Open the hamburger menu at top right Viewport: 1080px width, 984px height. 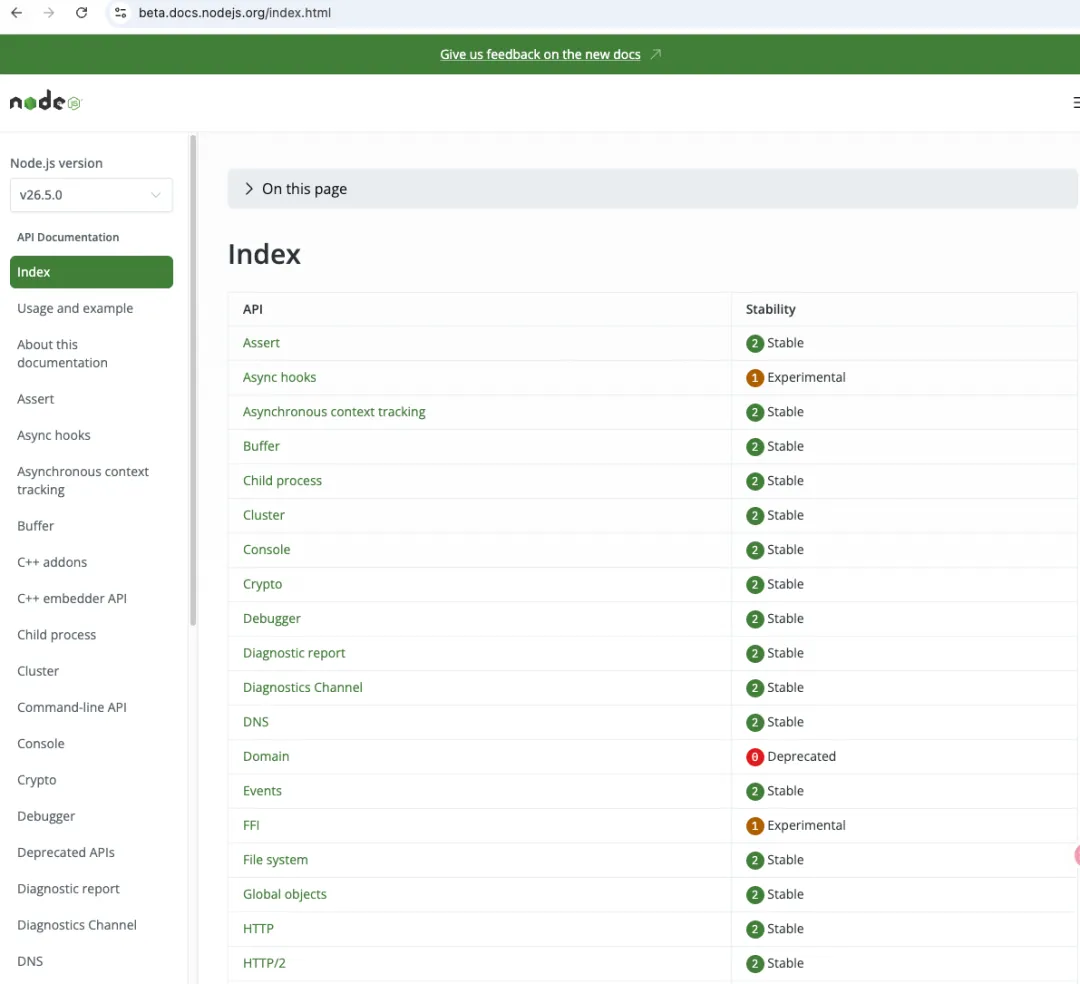[1075, 102]
